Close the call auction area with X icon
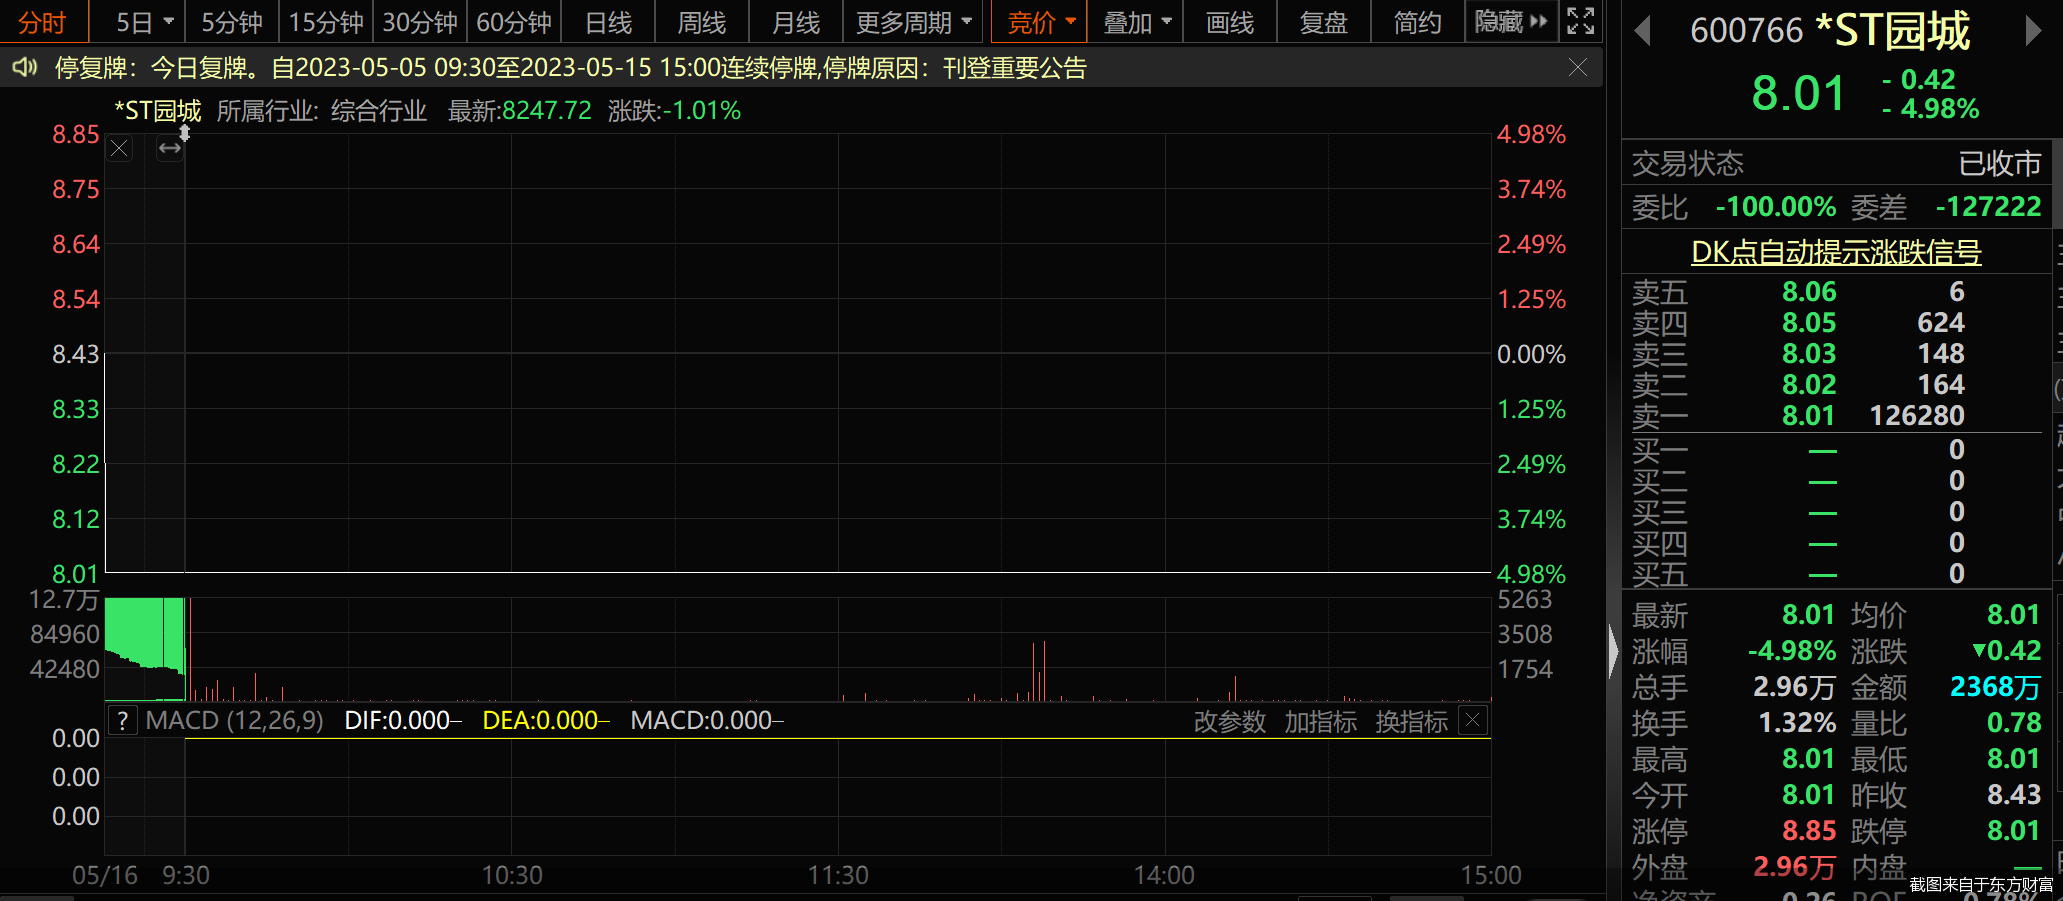The image size is (2063, 901). pos(119,149)
